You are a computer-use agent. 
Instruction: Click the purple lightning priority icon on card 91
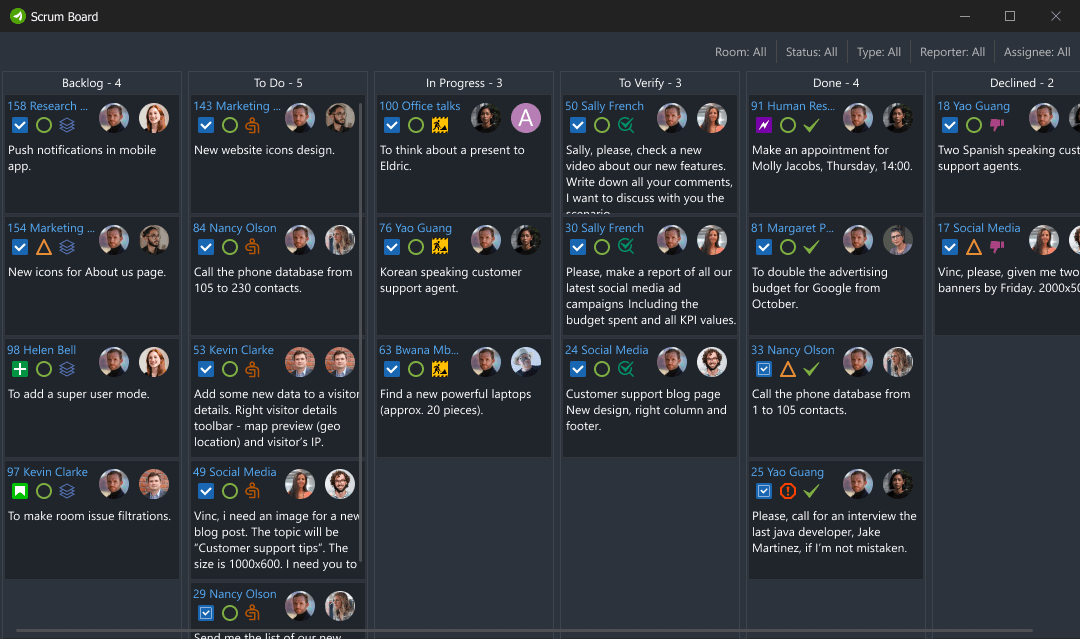[762, 125]
